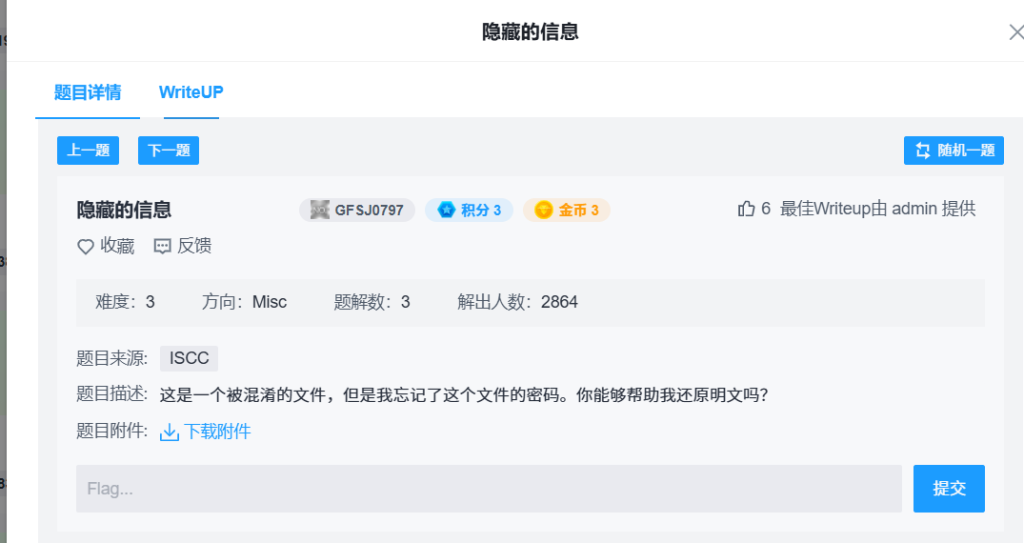Open the 下载附件 download link

click(217, 432)
